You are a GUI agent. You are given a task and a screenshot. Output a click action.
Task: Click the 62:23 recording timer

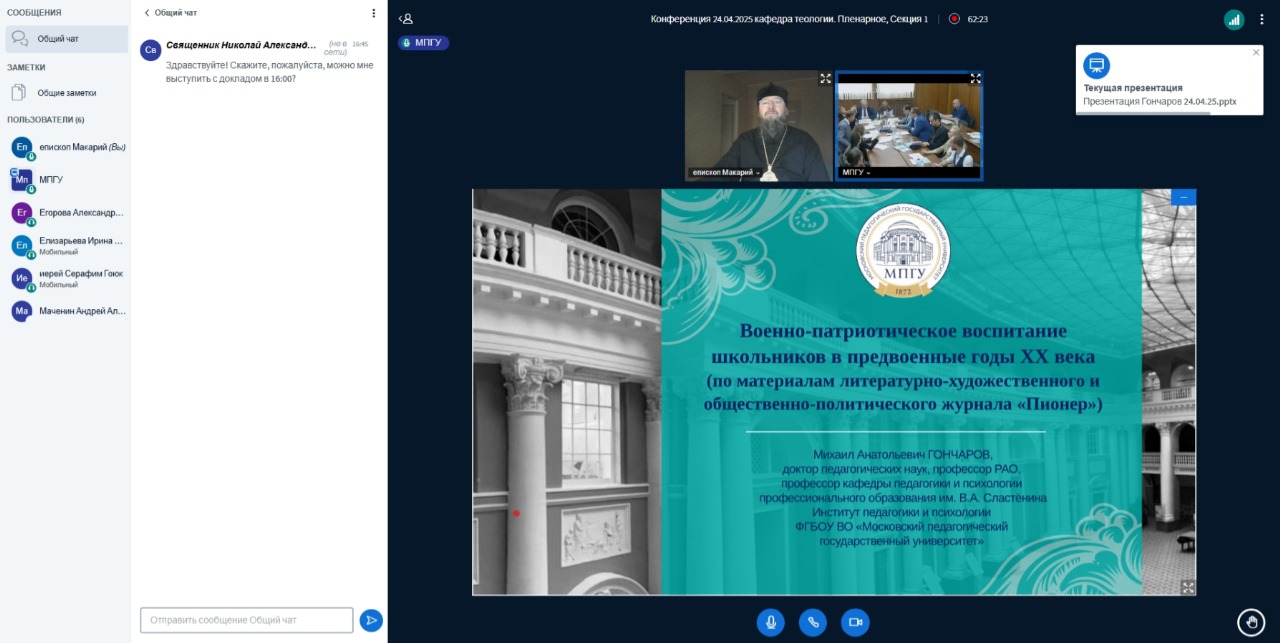977,19
